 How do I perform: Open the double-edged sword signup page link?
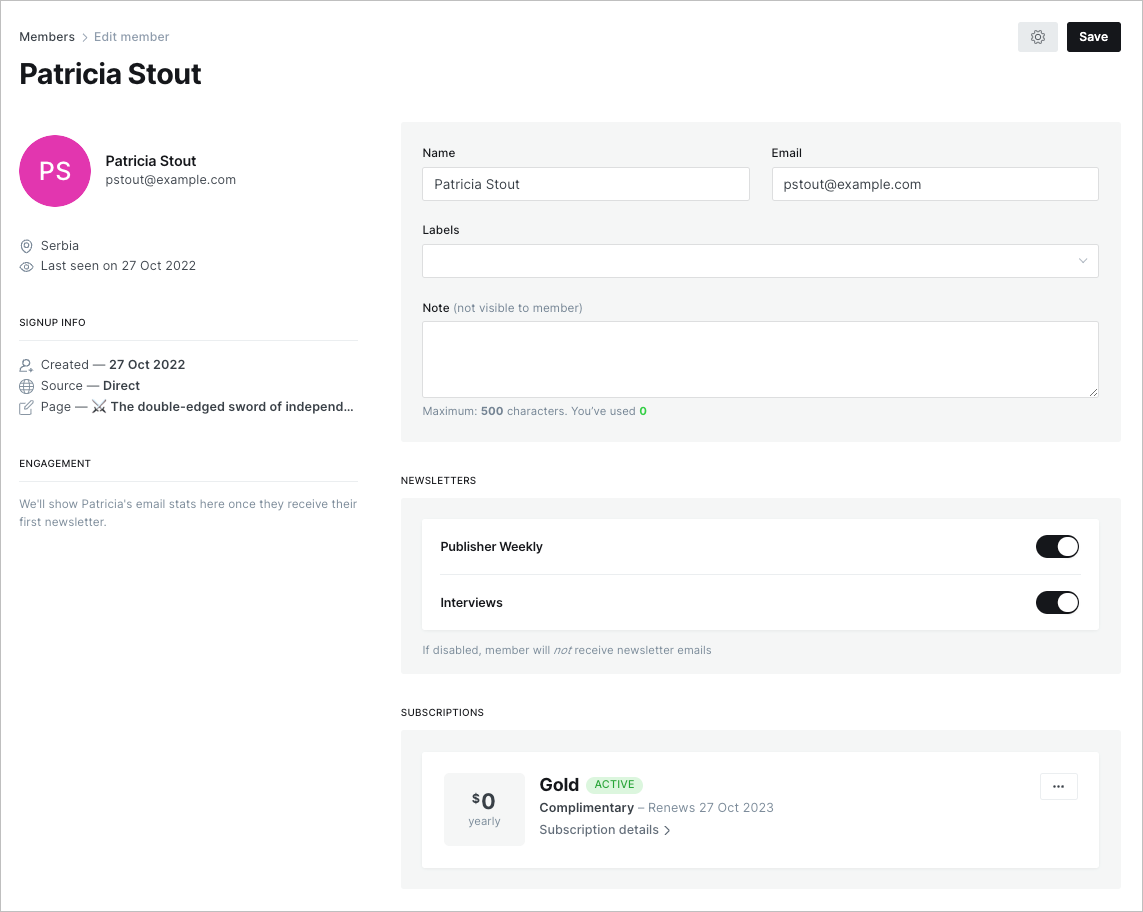[x=231, y=407]
